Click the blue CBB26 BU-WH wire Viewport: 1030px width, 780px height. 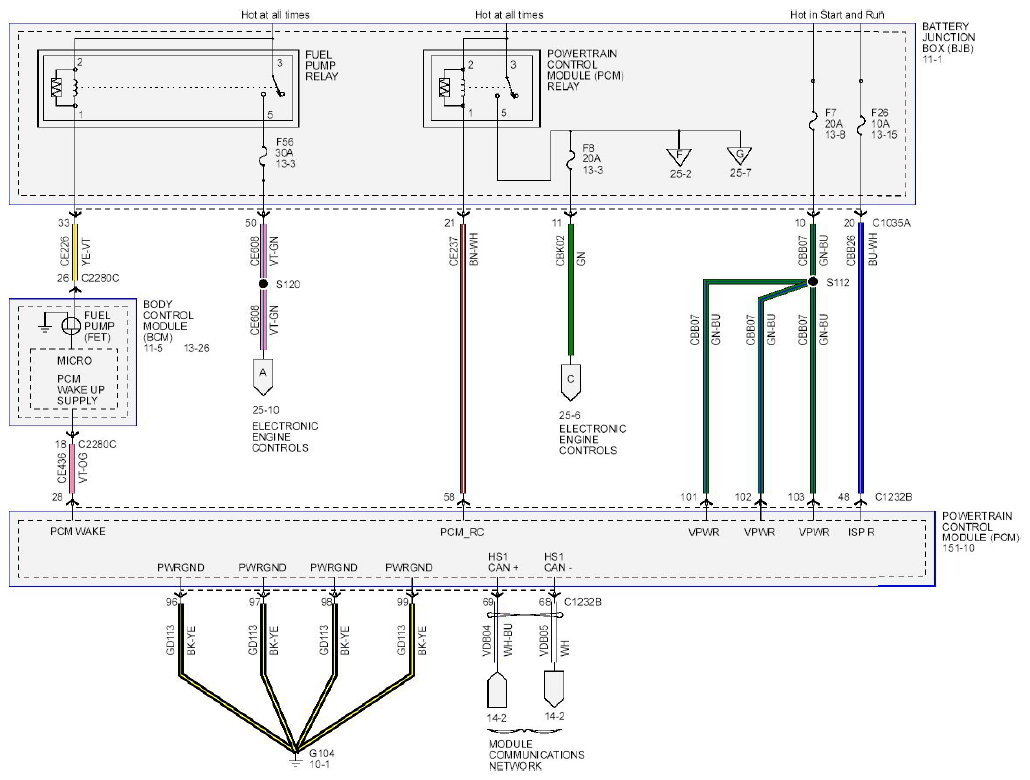pyautogui.click(x=861, y=360)
